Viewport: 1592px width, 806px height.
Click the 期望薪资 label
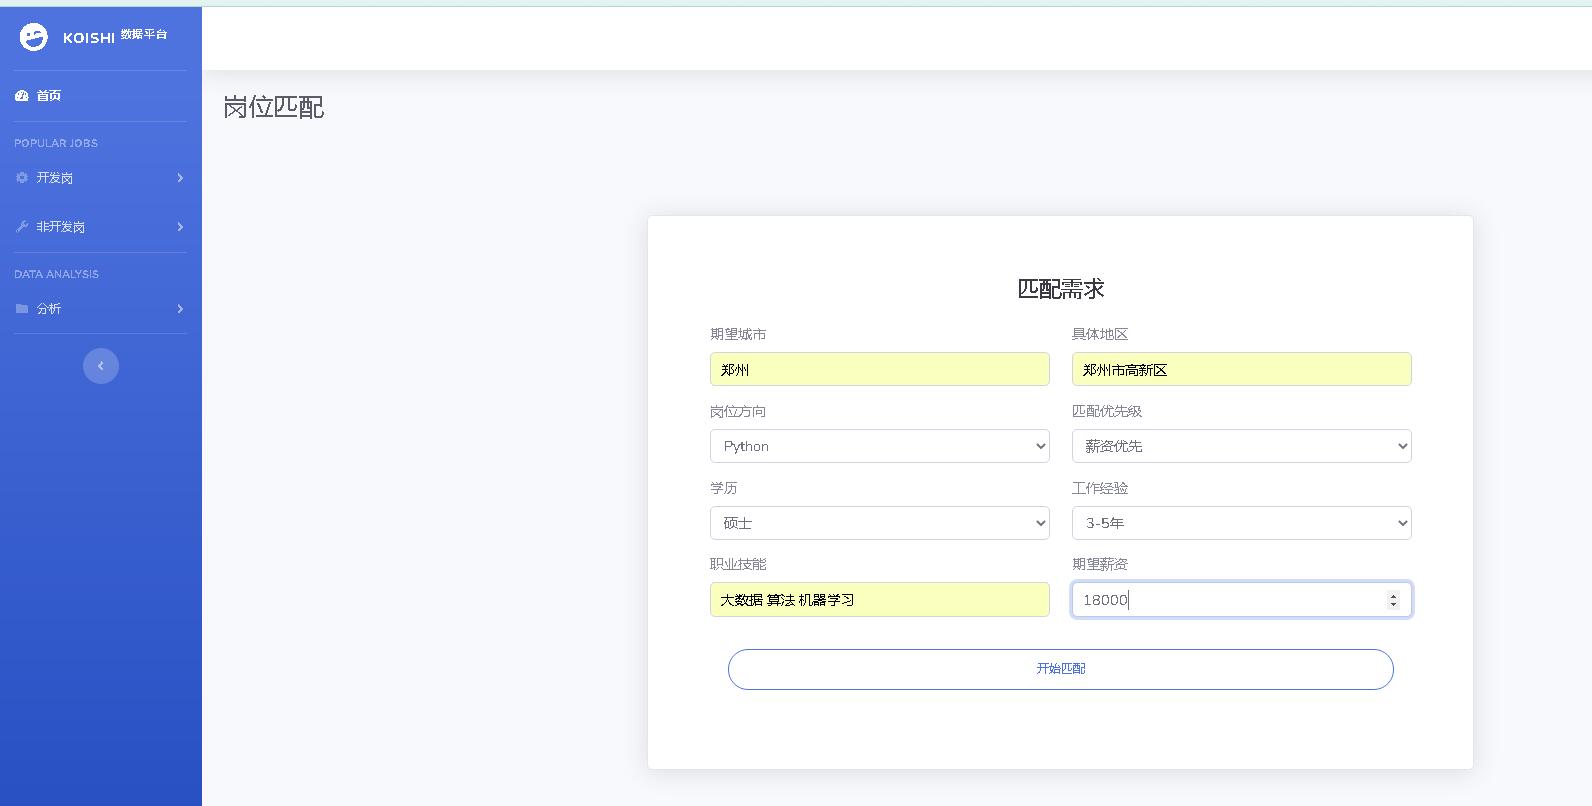click(x=1100, y=564)
